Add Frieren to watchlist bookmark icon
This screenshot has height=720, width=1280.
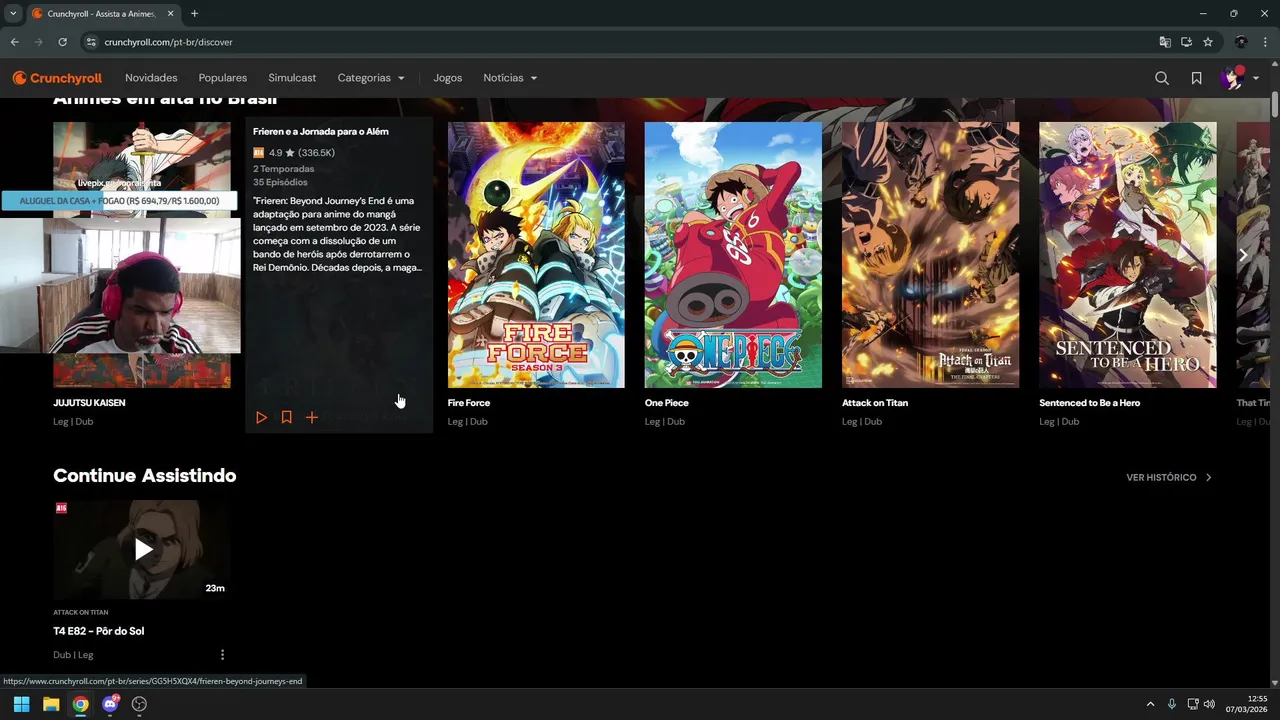click(286, 417)
